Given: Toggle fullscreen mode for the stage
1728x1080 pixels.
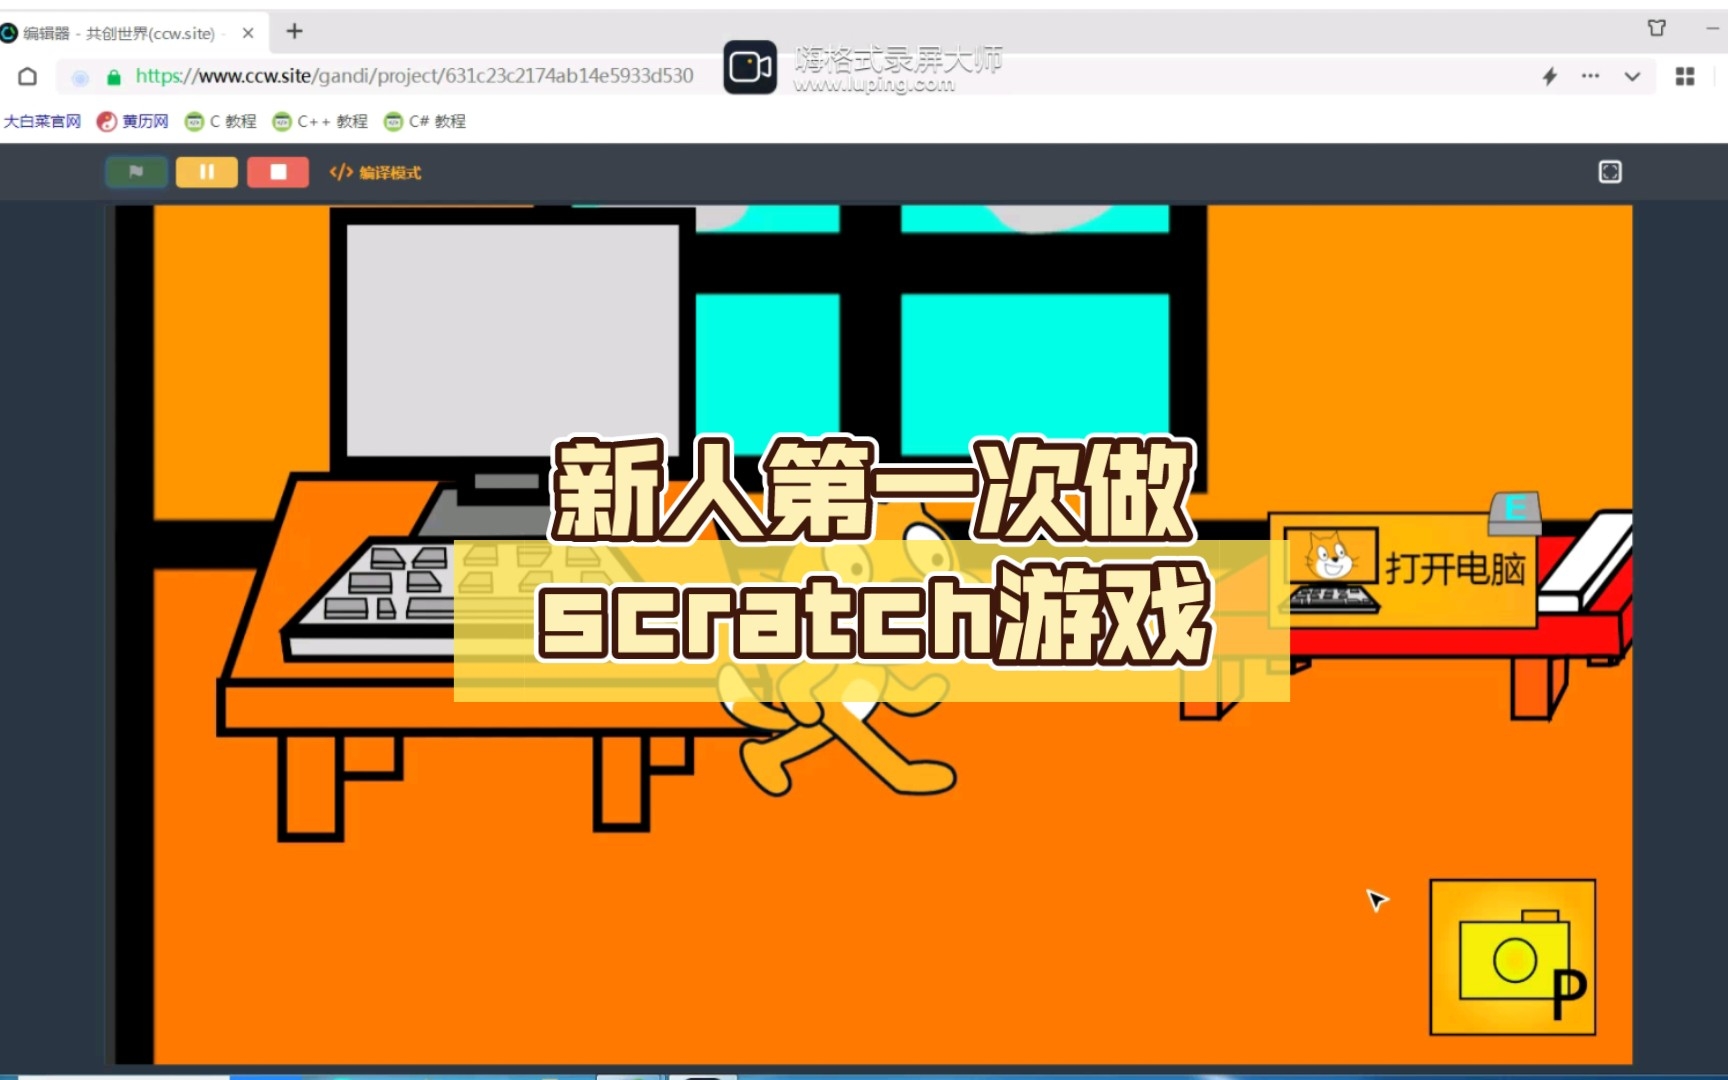Looking at the screenshot, I should (x=1610, y=171).
